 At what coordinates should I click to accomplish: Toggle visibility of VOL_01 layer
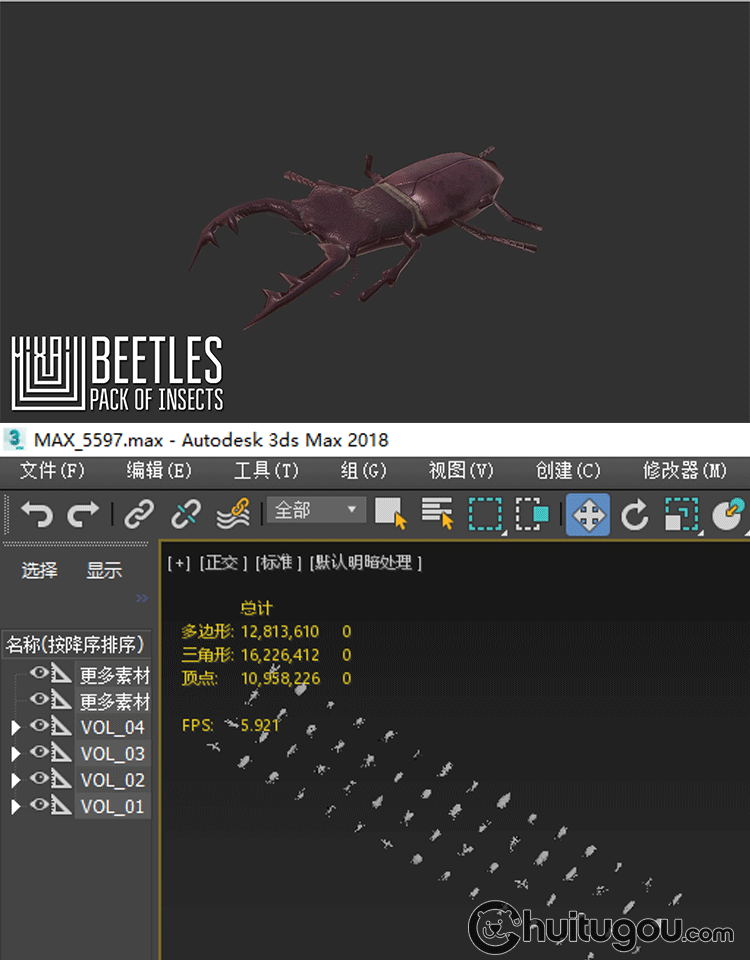(40, 806)
